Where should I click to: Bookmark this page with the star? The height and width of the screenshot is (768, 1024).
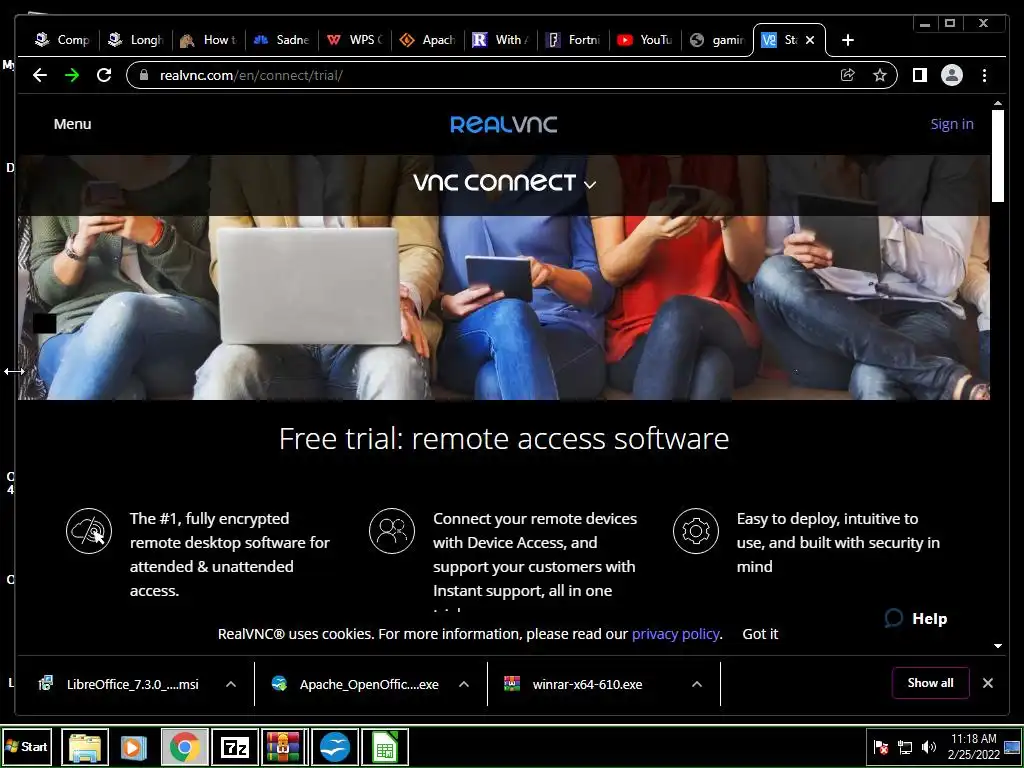click(880, 75)
